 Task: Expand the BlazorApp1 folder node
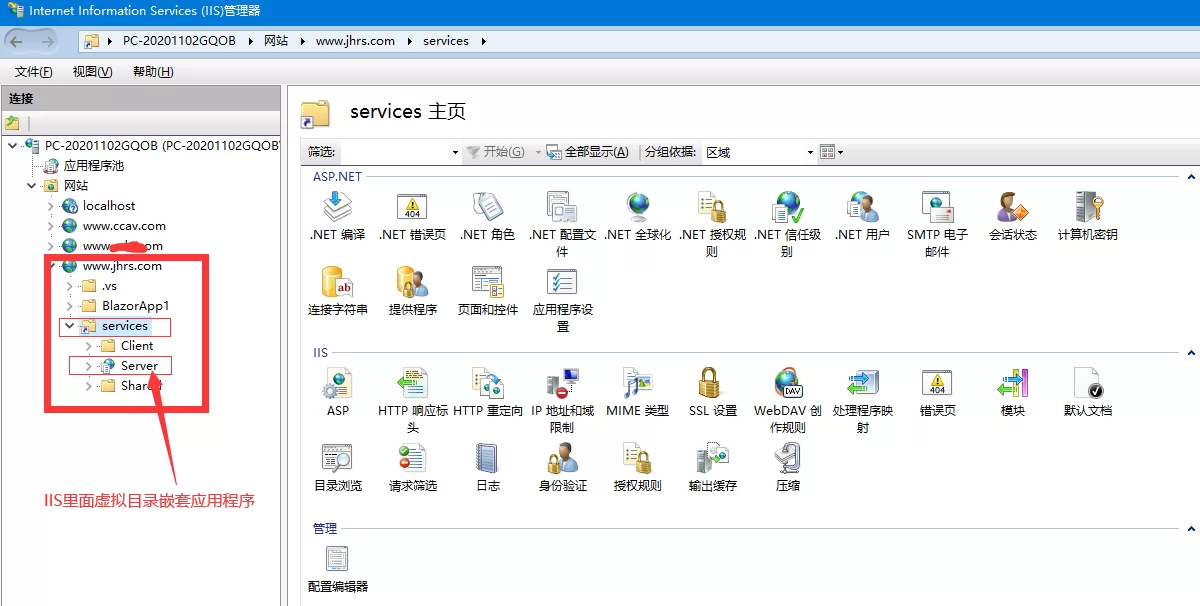tap(69, 306)
